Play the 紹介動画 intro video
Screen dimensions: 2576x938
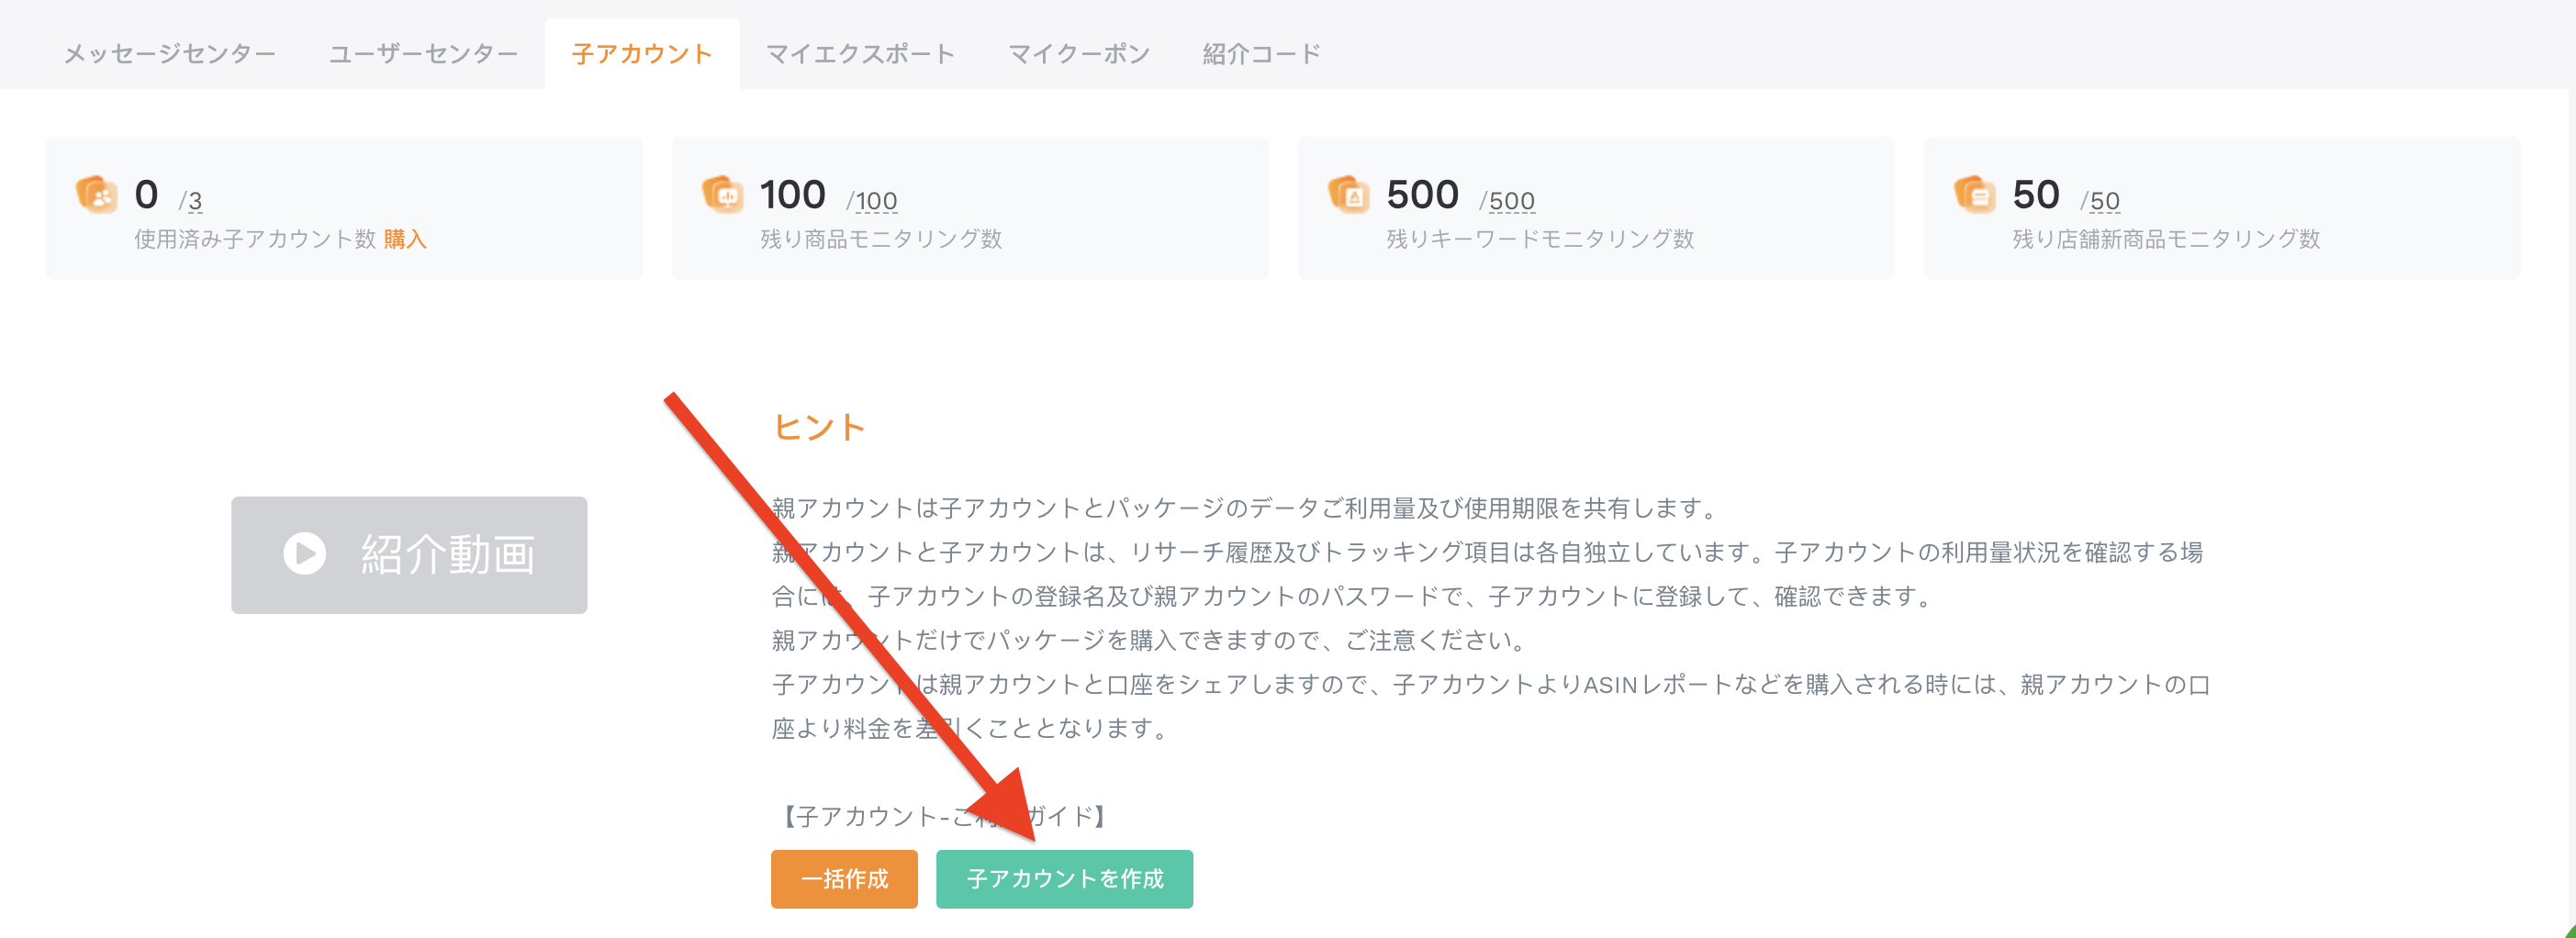tap(409, 555)
